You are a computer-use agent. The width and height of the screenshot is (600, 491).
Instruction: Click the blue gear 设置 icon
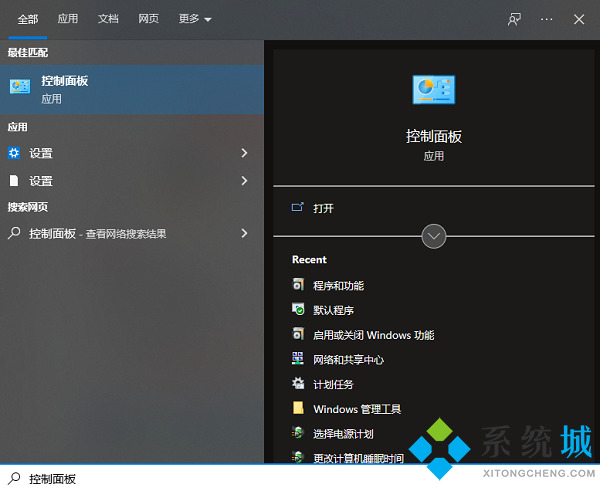point(14,153)
